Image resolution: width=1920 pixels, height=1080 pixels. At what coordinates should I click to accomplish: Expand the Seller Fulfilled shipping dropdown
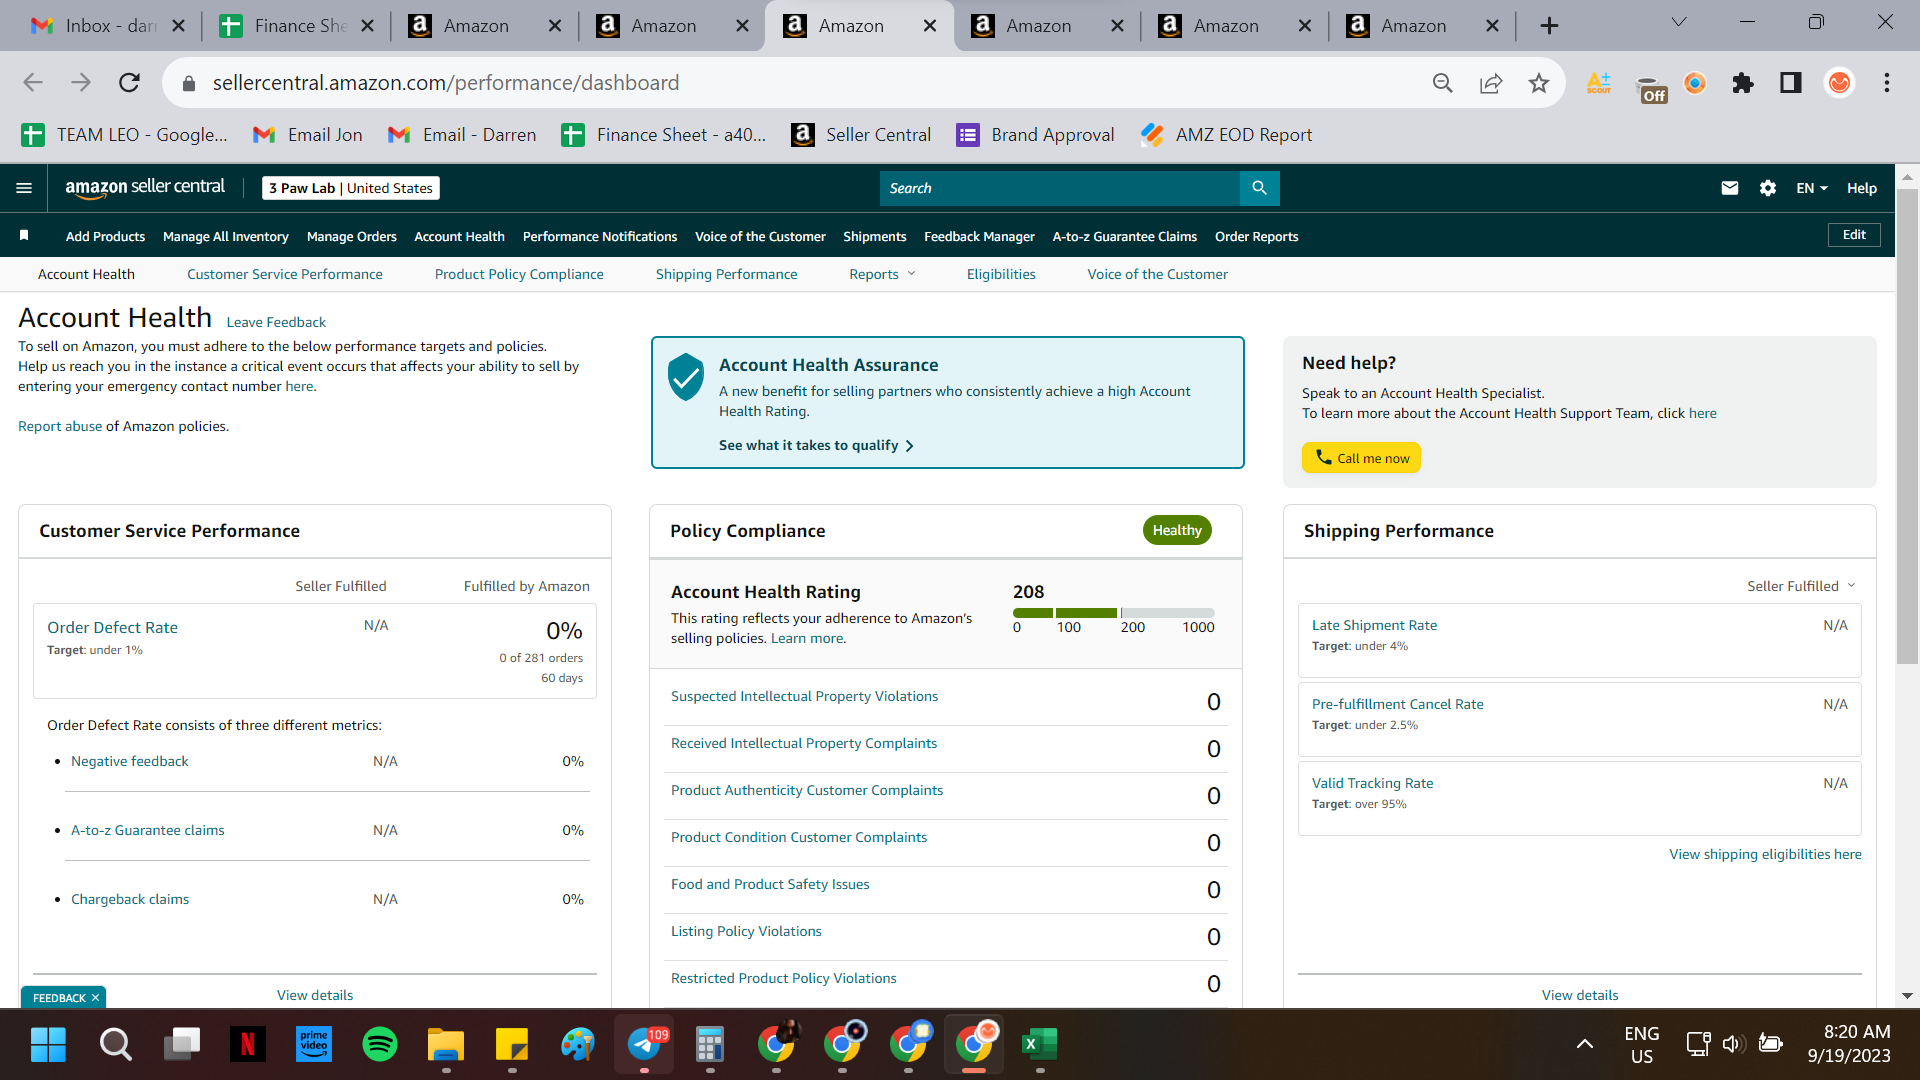click(x=1801, y=586)
